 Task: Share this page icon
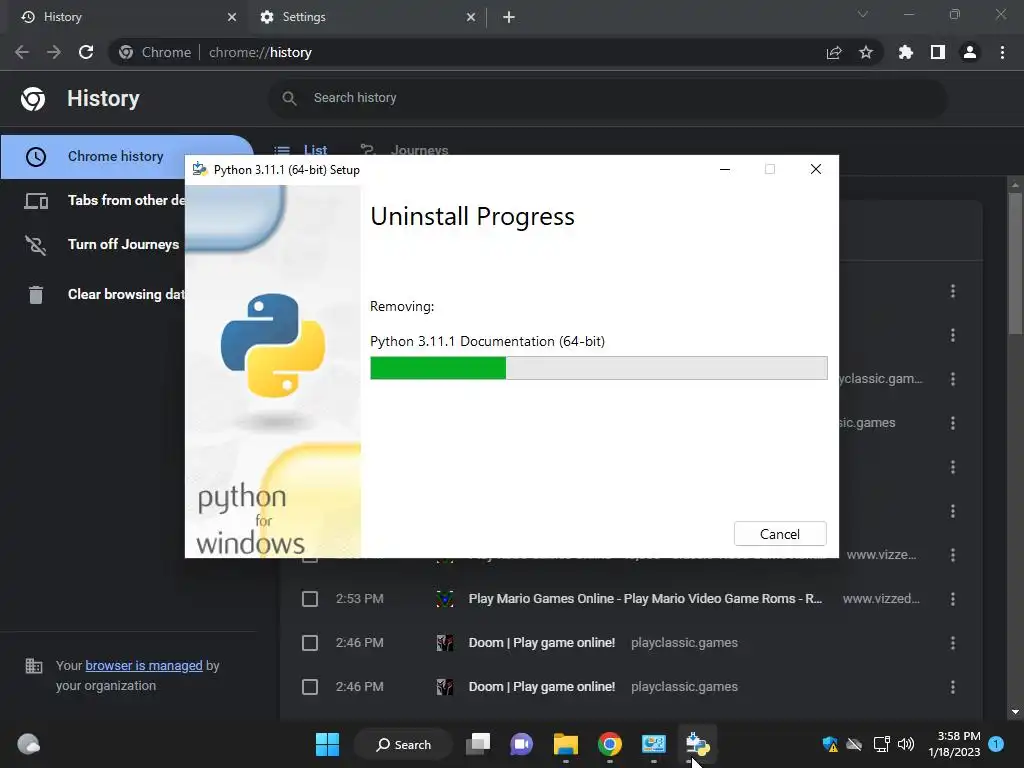(x=834, y=52)
